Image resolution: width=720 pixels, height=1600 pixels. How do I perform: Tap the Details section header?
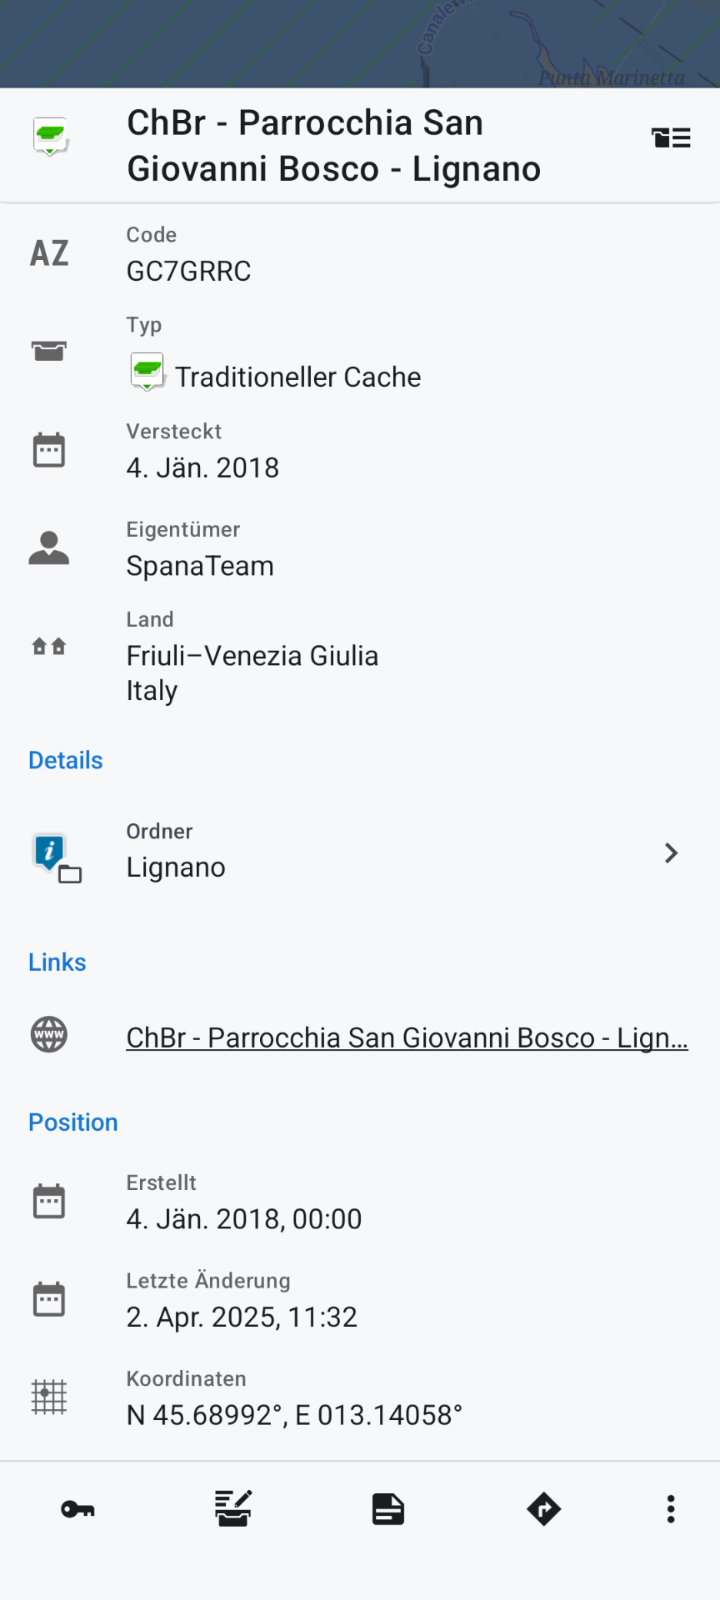66,760
